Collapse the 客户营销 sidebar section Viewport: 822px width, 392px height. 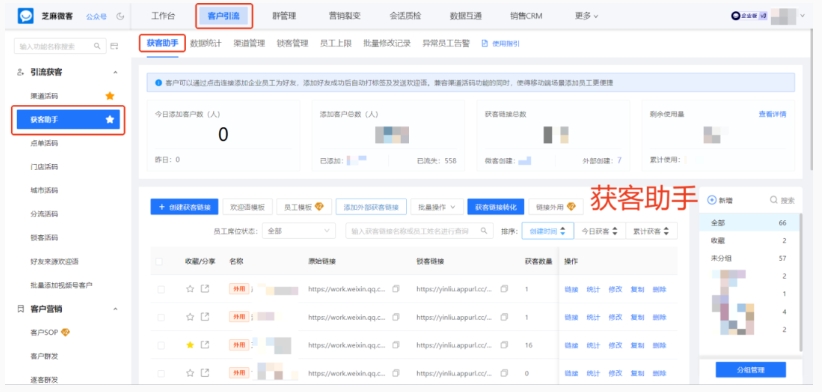click(x=115, y=309)
